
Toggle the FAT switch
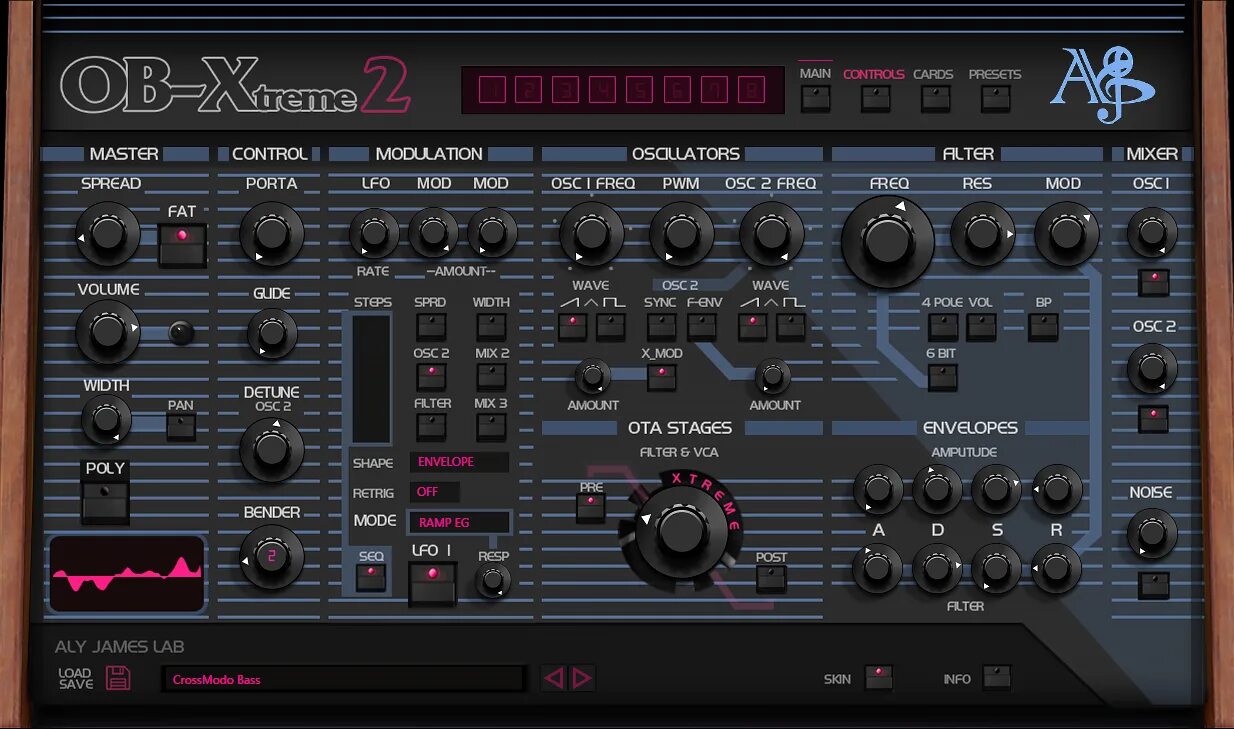(x=182, y=245)
